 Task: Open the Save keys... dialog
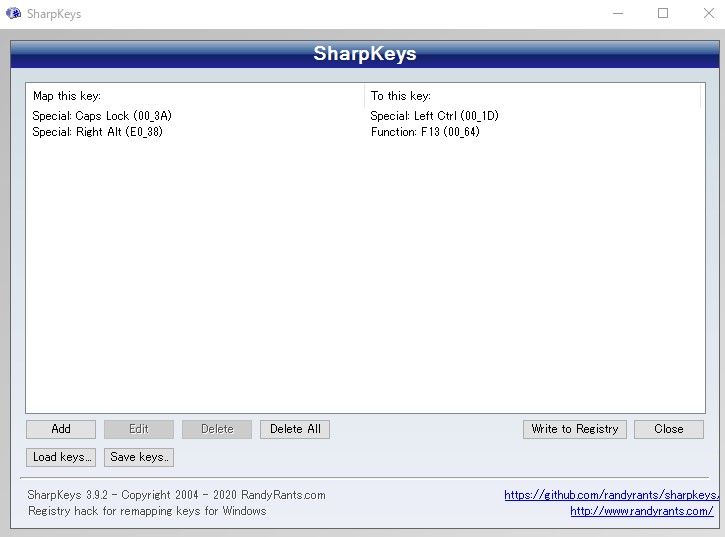[x=139, y=457]
